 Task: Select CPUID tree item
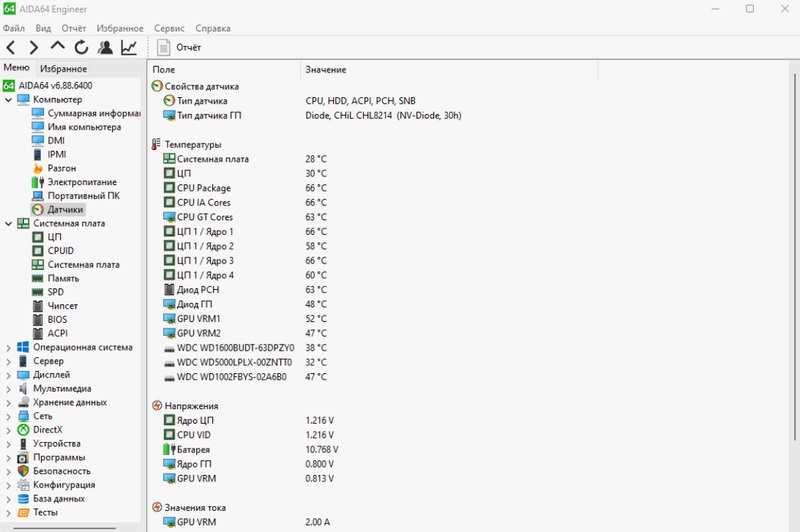click(61, 251)
